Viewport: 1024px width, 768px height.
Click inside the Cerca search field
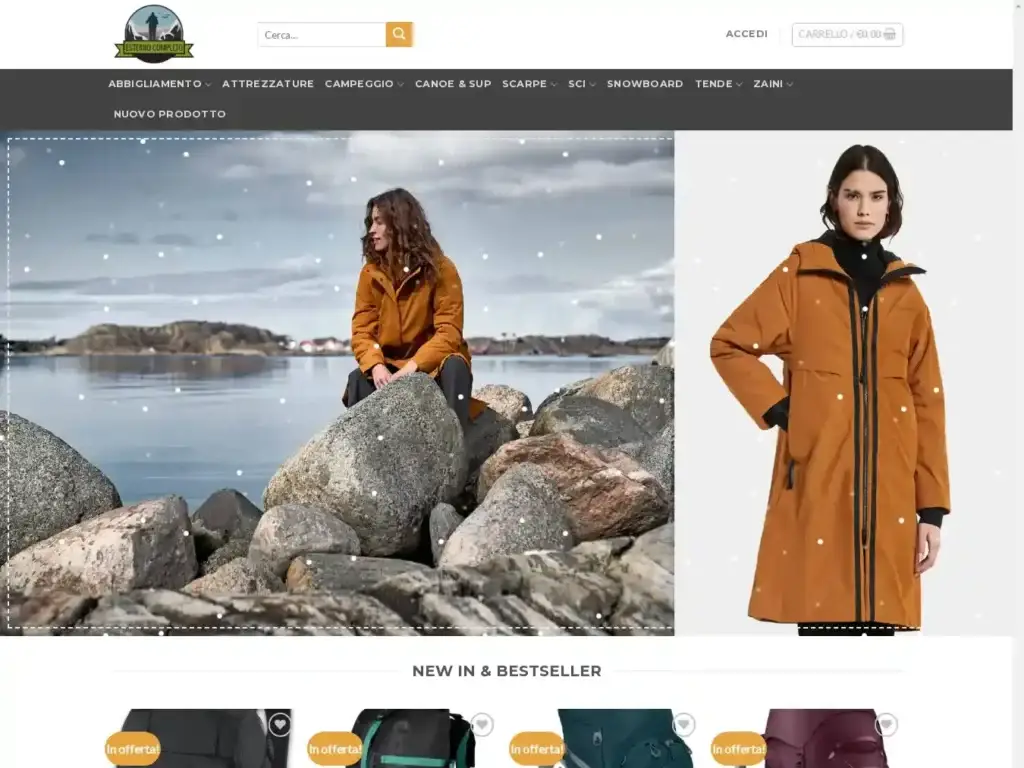pos(321,35)
